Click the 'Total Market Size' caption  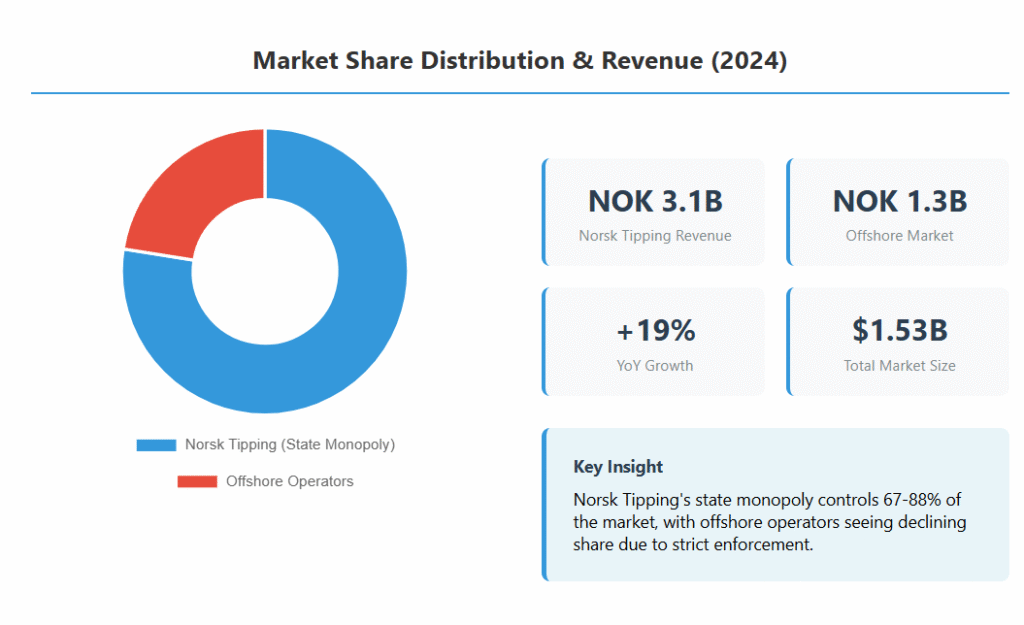pos(899,365)
